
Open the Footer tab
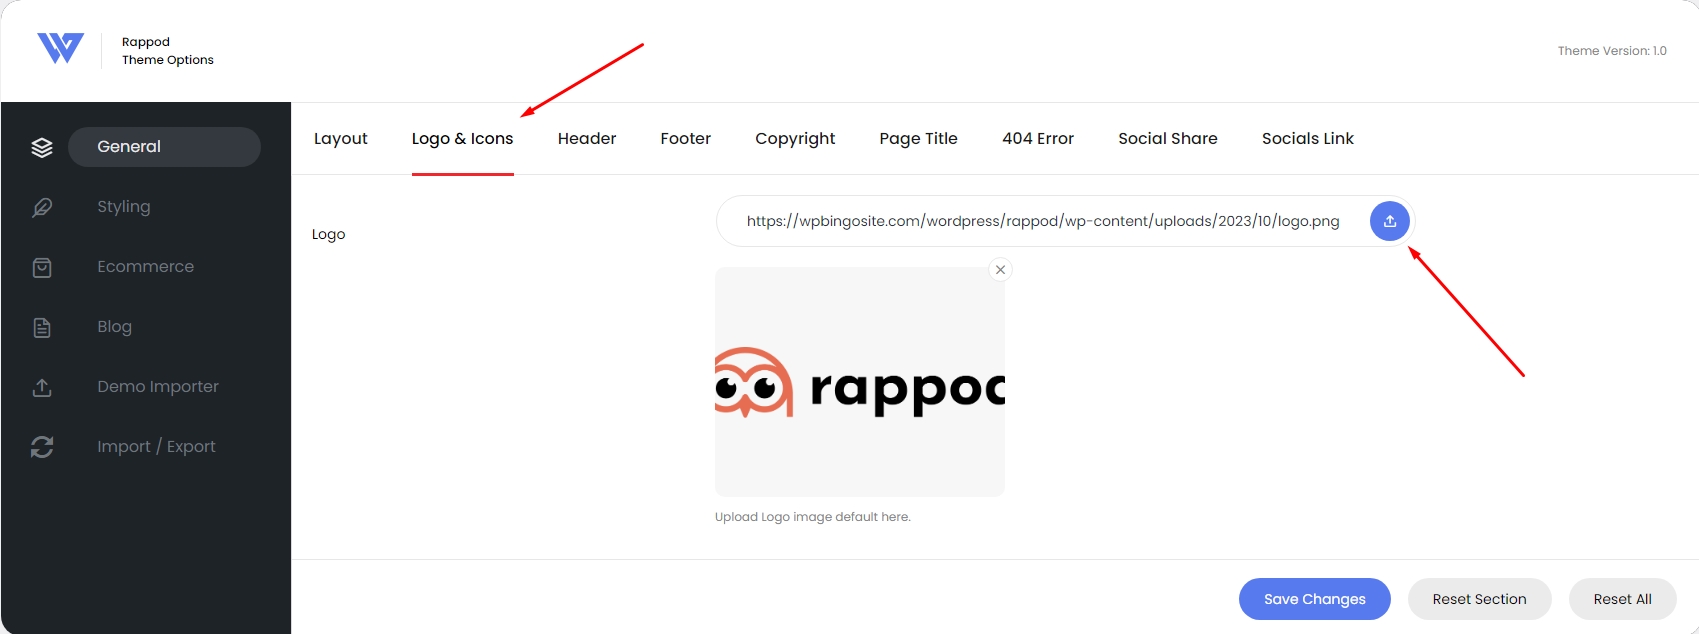pos(686,138)
